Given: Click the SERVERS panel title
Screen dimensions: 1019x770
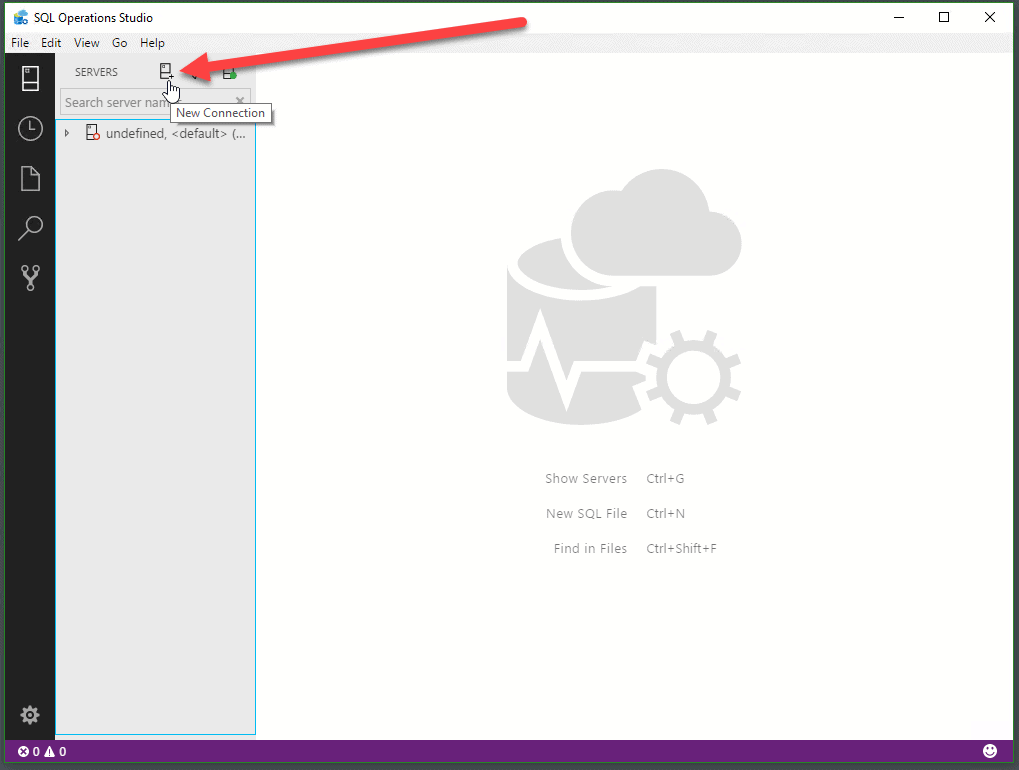Looking at the screenshot, I should [x=96, y=72].
